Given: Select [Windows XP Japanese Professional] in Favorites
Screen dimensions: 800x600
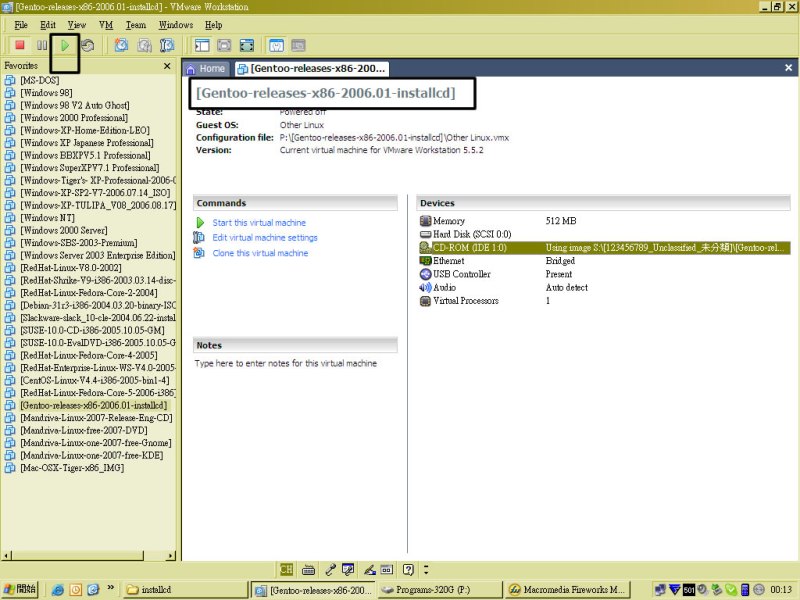Looking at the screenshot, I should (86, 143).
